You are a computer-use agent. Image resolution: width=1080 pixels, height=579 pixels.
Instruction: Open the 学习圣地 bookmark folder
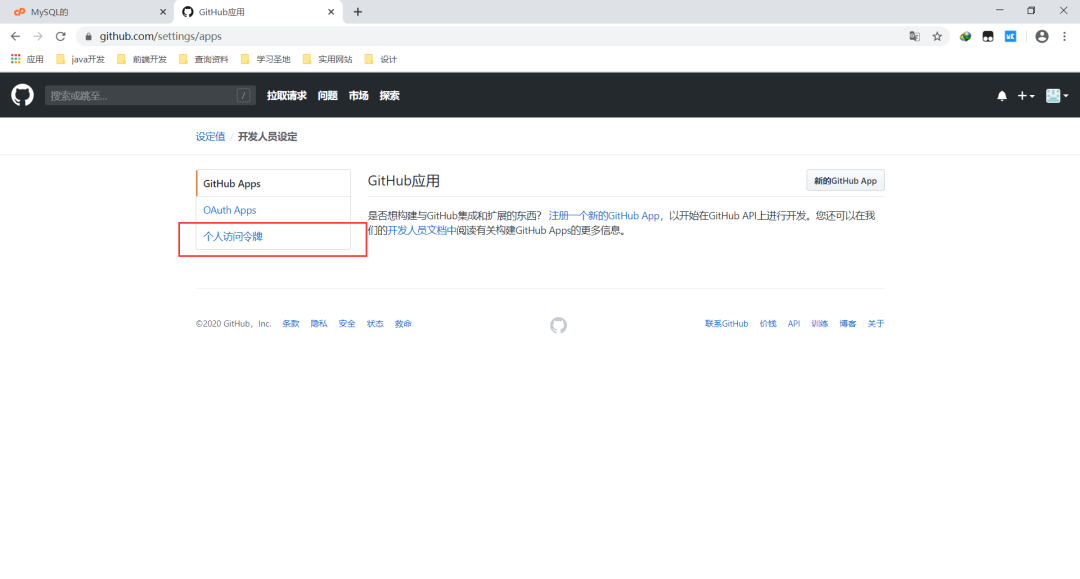click(266, 59)
